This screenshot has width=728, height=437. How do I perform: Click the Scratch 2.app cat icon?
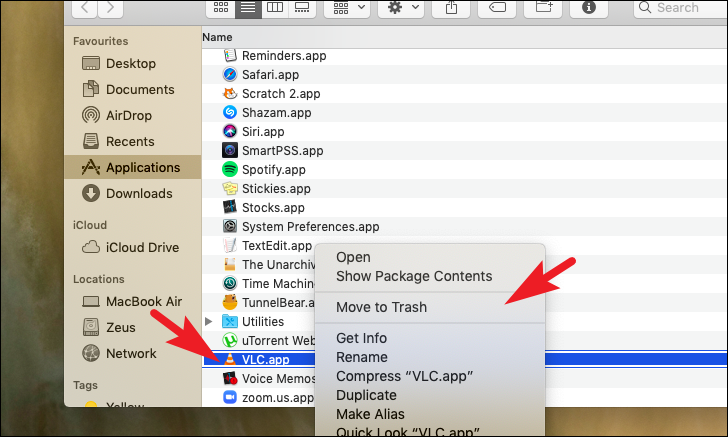point(230,93)
